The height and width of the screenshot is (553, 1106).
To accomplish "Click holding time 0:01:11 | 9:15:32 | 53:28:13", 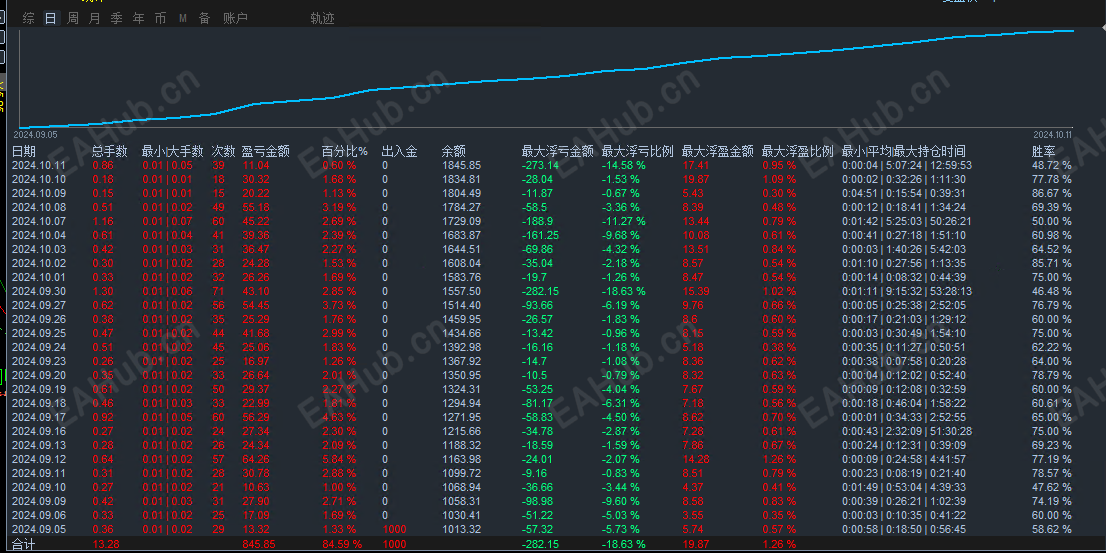I will point(907,291).
